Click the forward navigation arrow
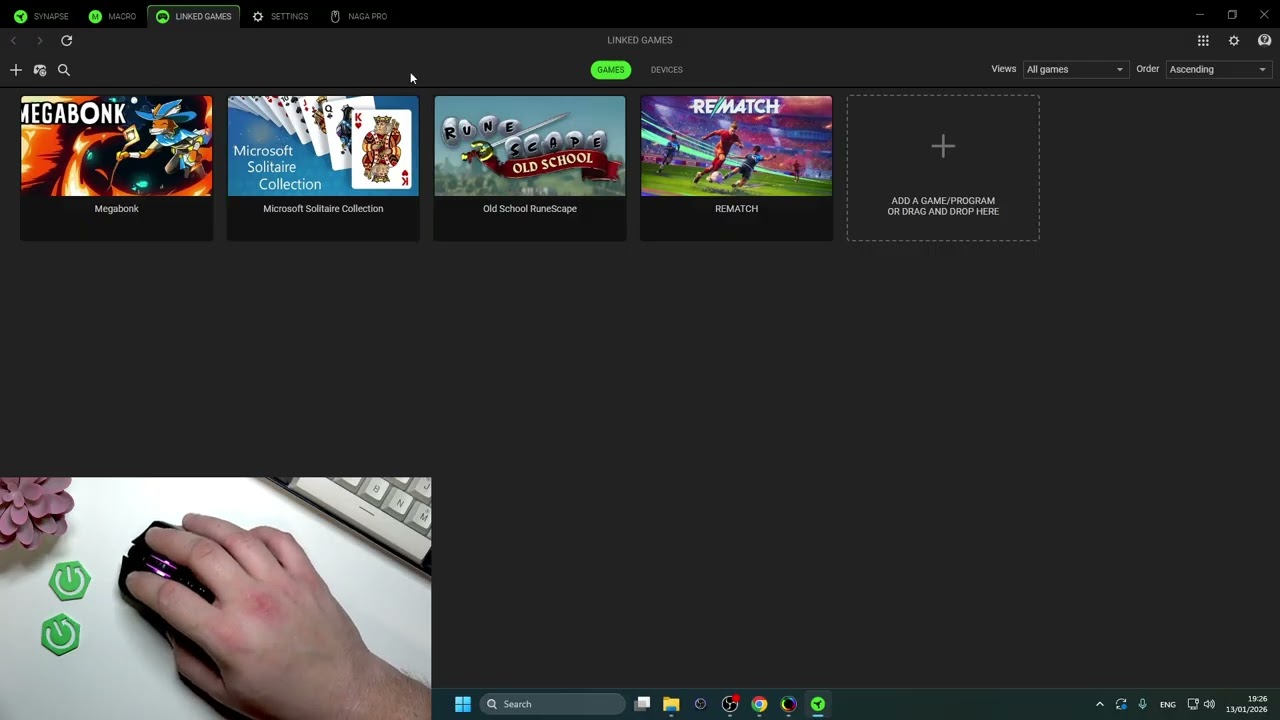 (39, 41)
